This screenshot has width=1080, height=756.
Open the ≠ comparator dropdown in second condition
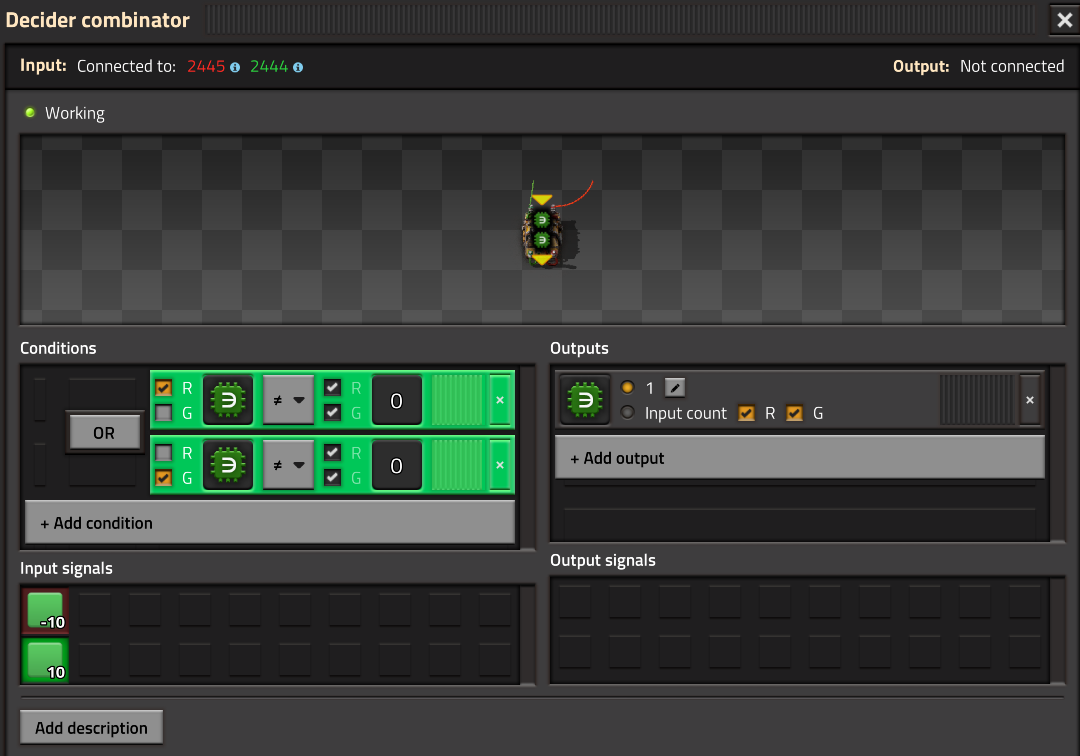(289, 465)
